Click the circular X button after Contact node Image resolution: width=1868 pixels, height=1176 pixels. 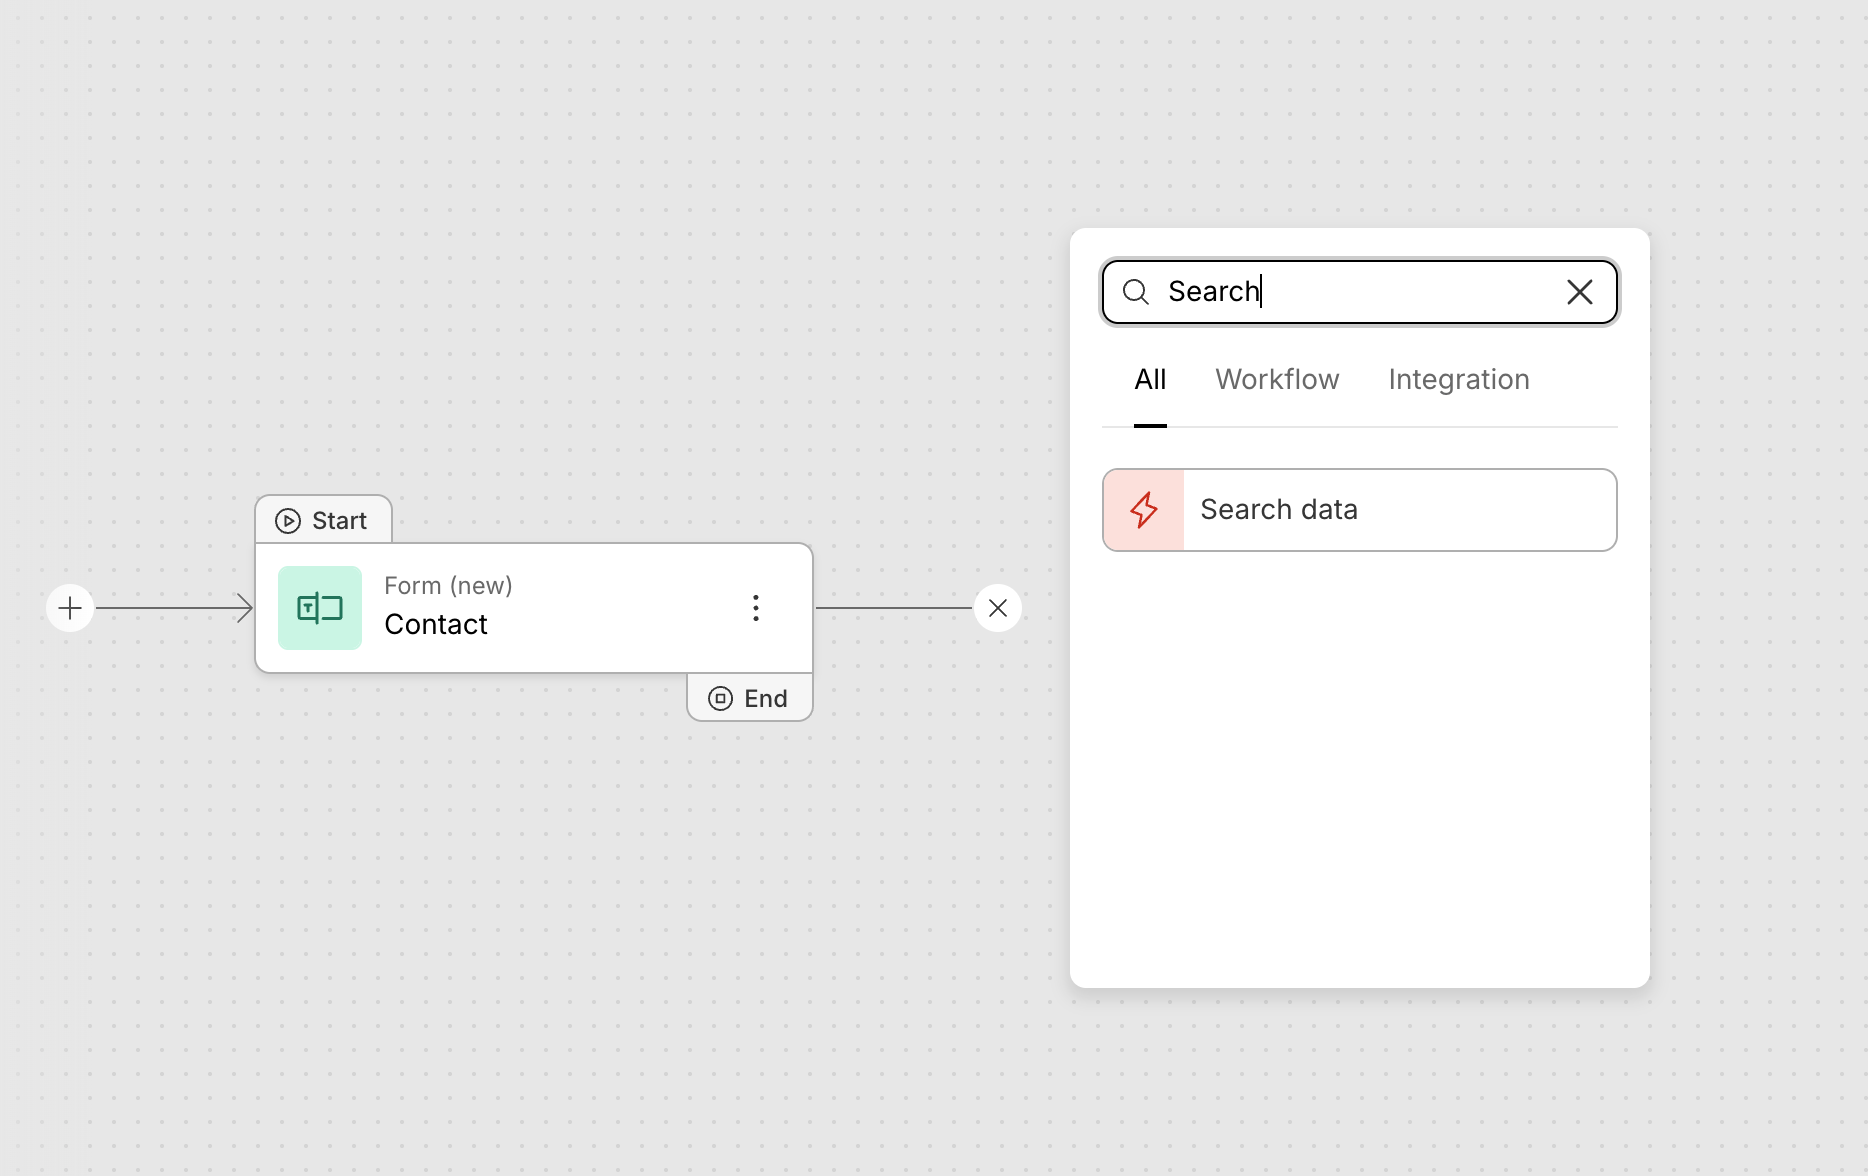pyautogui.click(x=998, y=608)
